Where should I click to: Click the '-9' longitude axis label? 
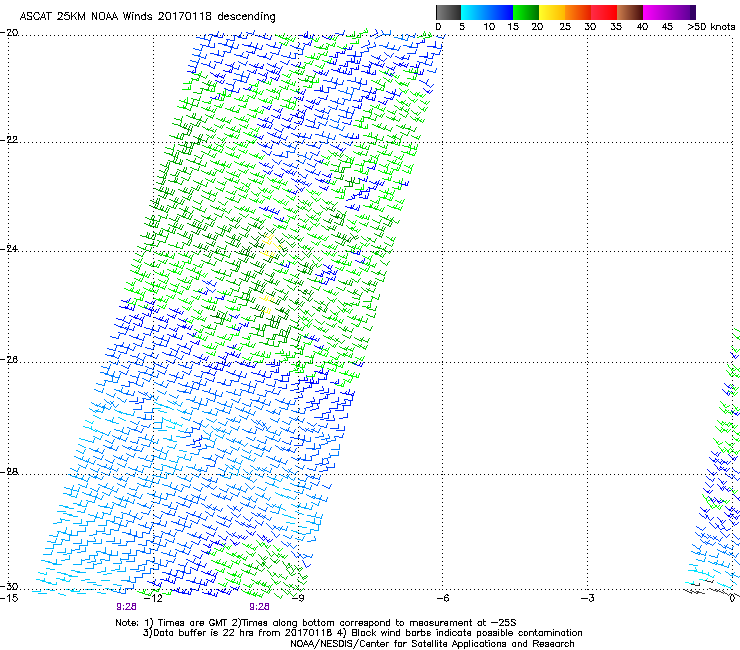pyautogui.click(x=297, y=598)
